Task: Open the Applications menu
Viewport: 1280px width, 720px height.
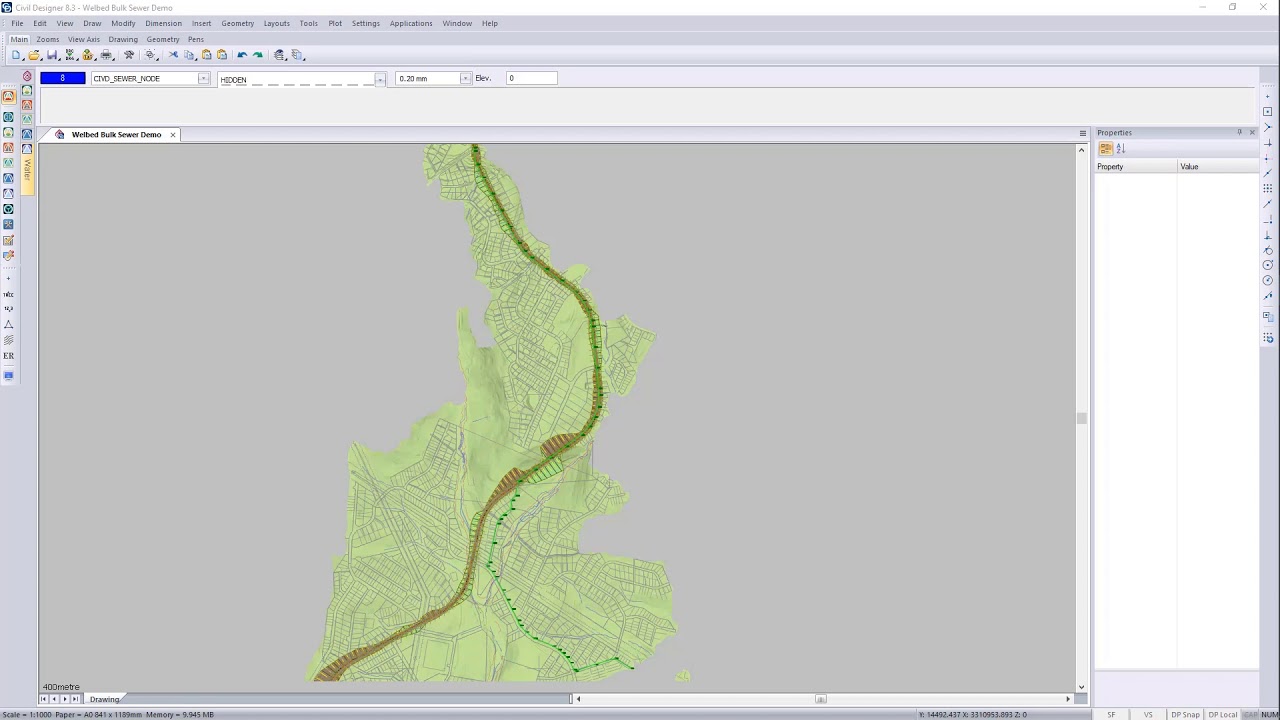Action: 411,23
